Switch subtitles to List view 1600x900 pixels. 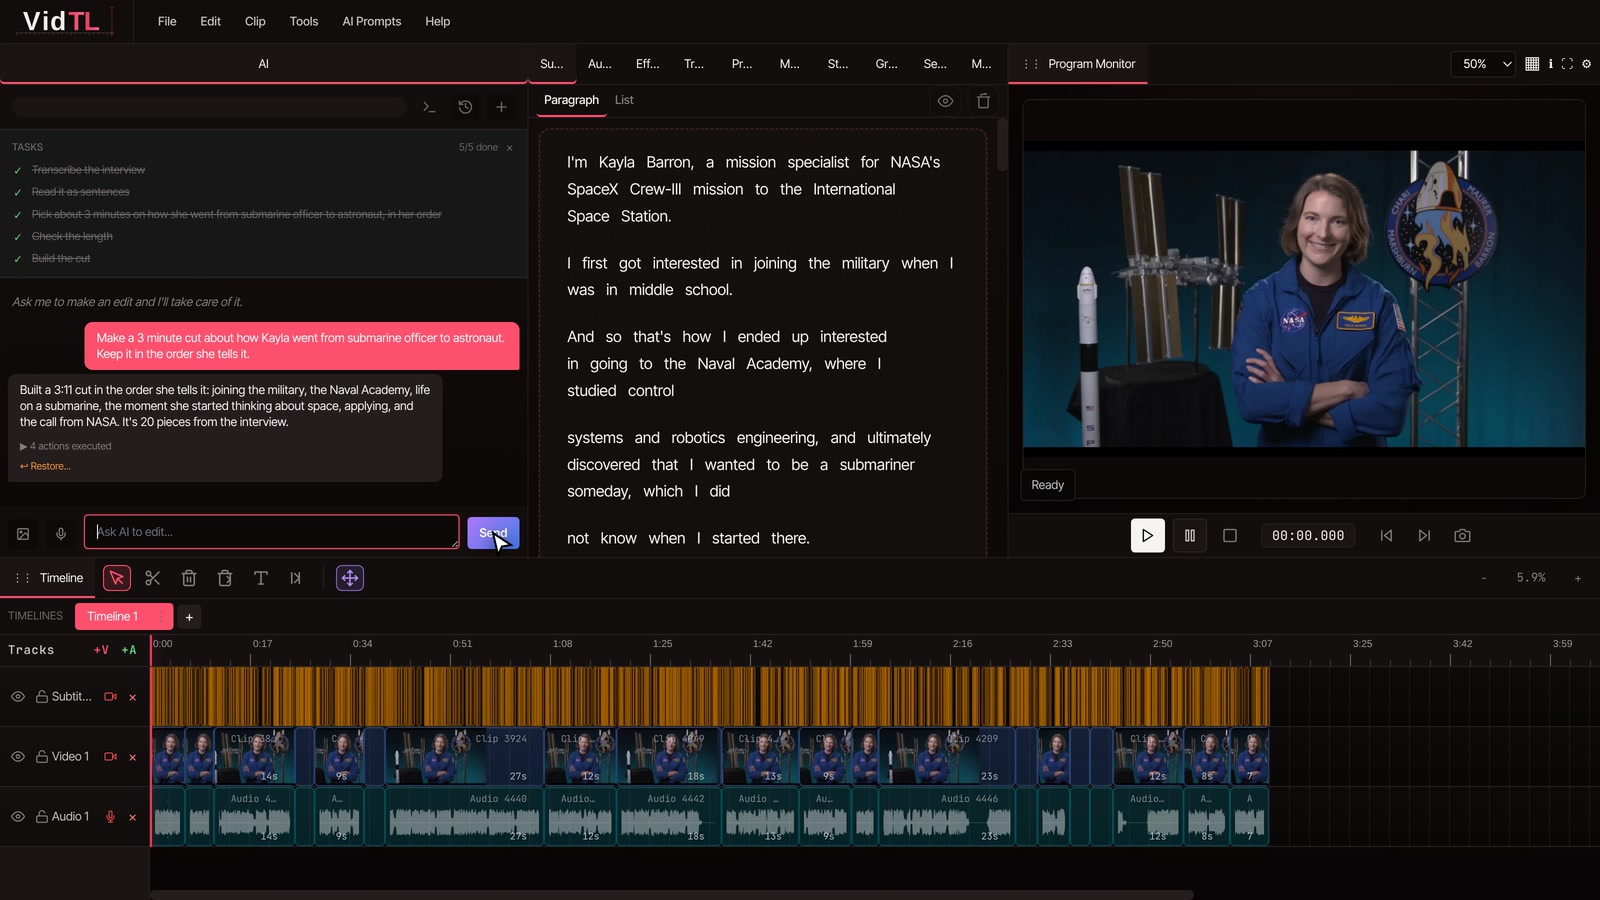[x=624, y=100]
